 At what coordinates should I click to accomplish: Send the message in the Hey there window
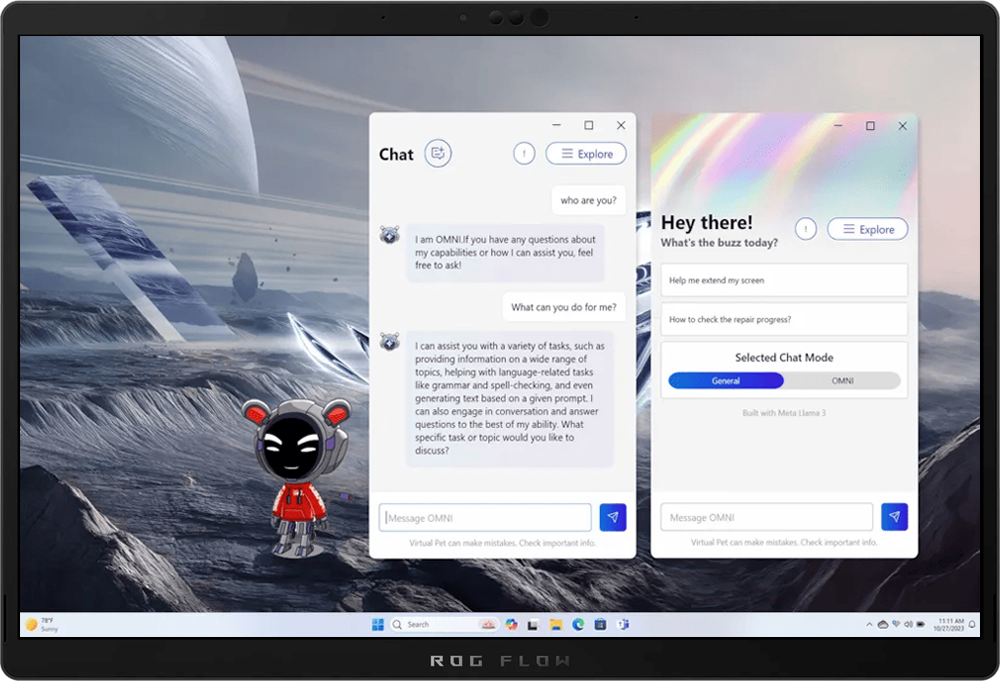(x=894, y=516)
